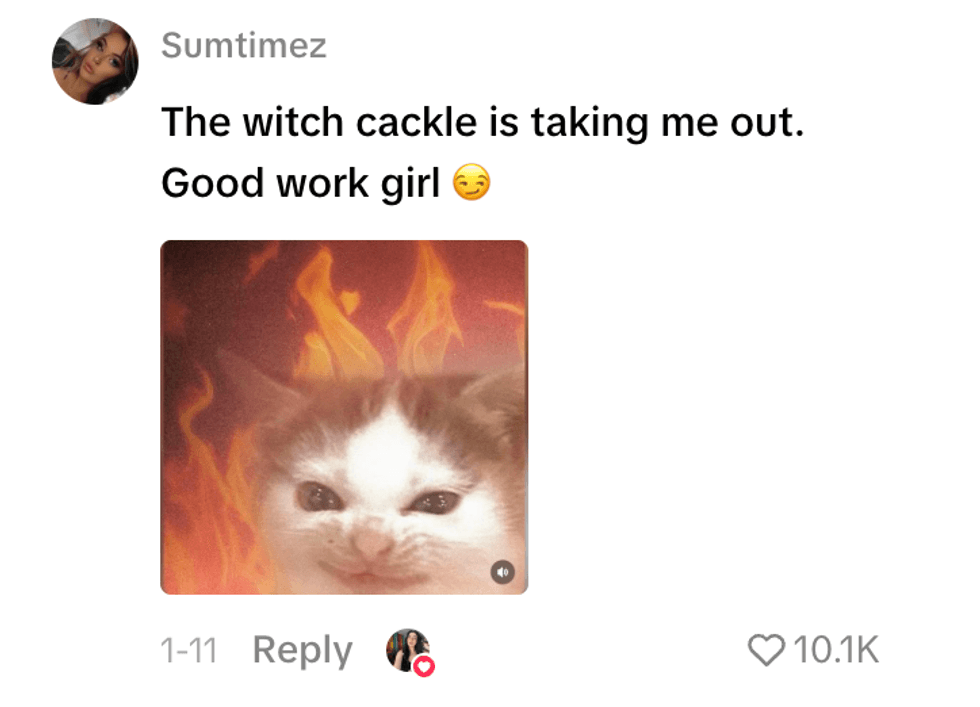Viewport: 980px width, 707px height.
Task: Click the flames above the cat's head
Action: [x=375, y=313]
